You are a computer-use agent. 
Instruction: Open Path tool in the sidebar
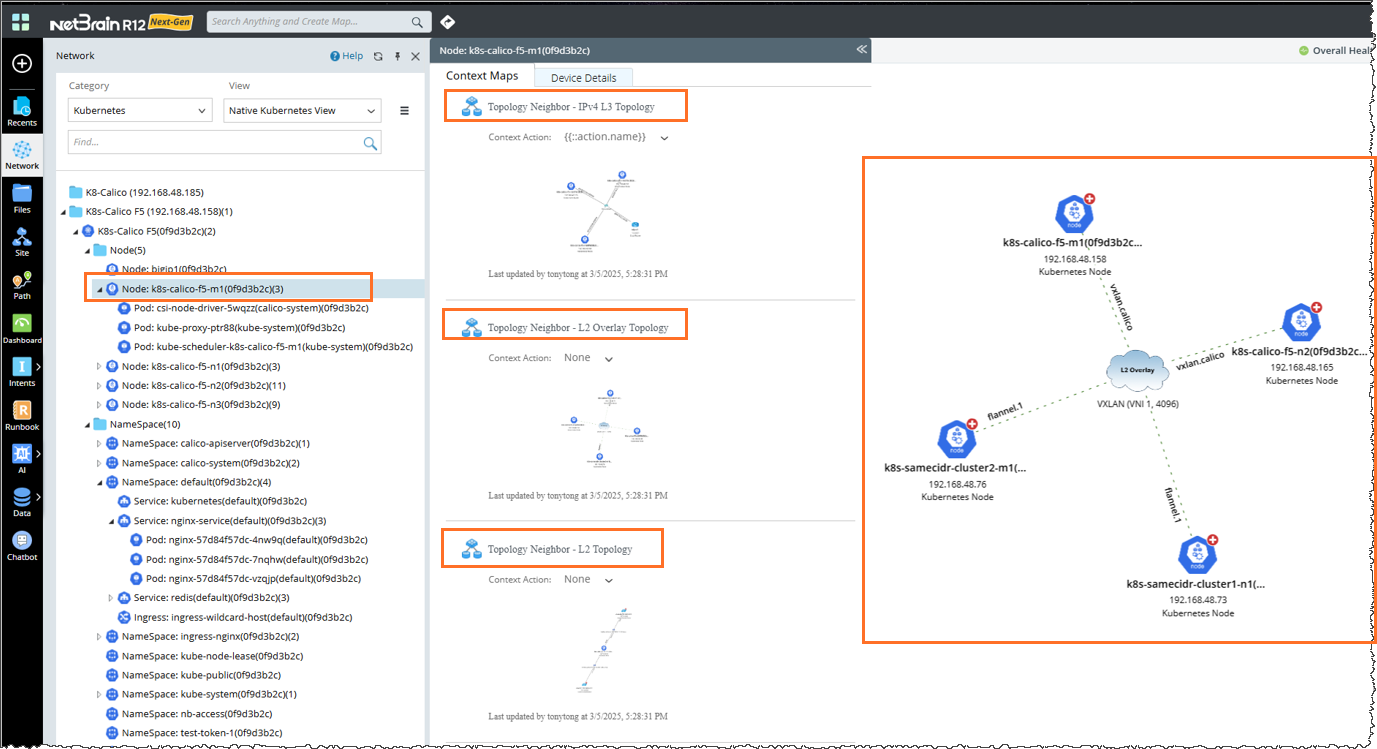pyautogui.click(x=21, y=285)
